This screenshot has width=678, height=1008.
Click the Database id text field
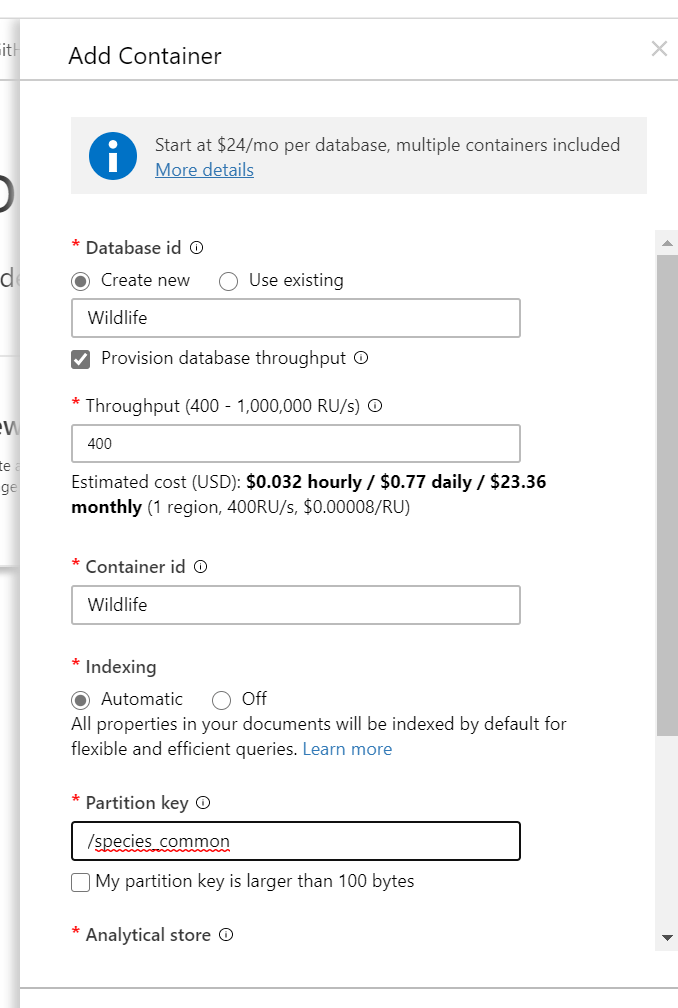(296, 318)
